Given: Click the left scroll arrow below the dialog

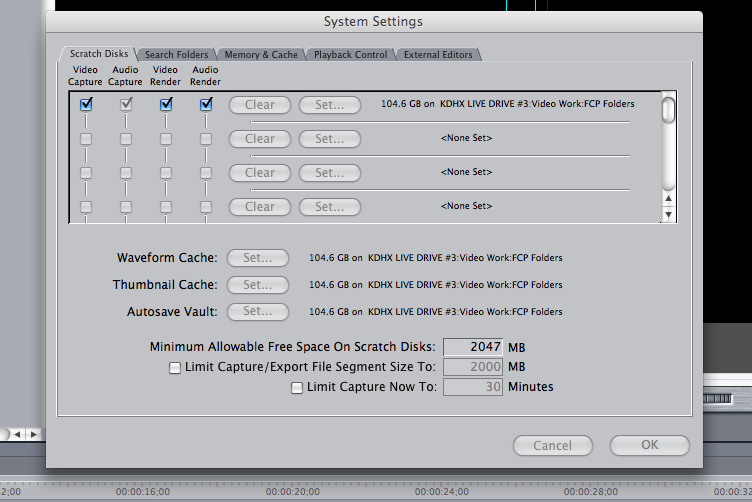Looking at the screenshot, I should [x=18, y=434].
